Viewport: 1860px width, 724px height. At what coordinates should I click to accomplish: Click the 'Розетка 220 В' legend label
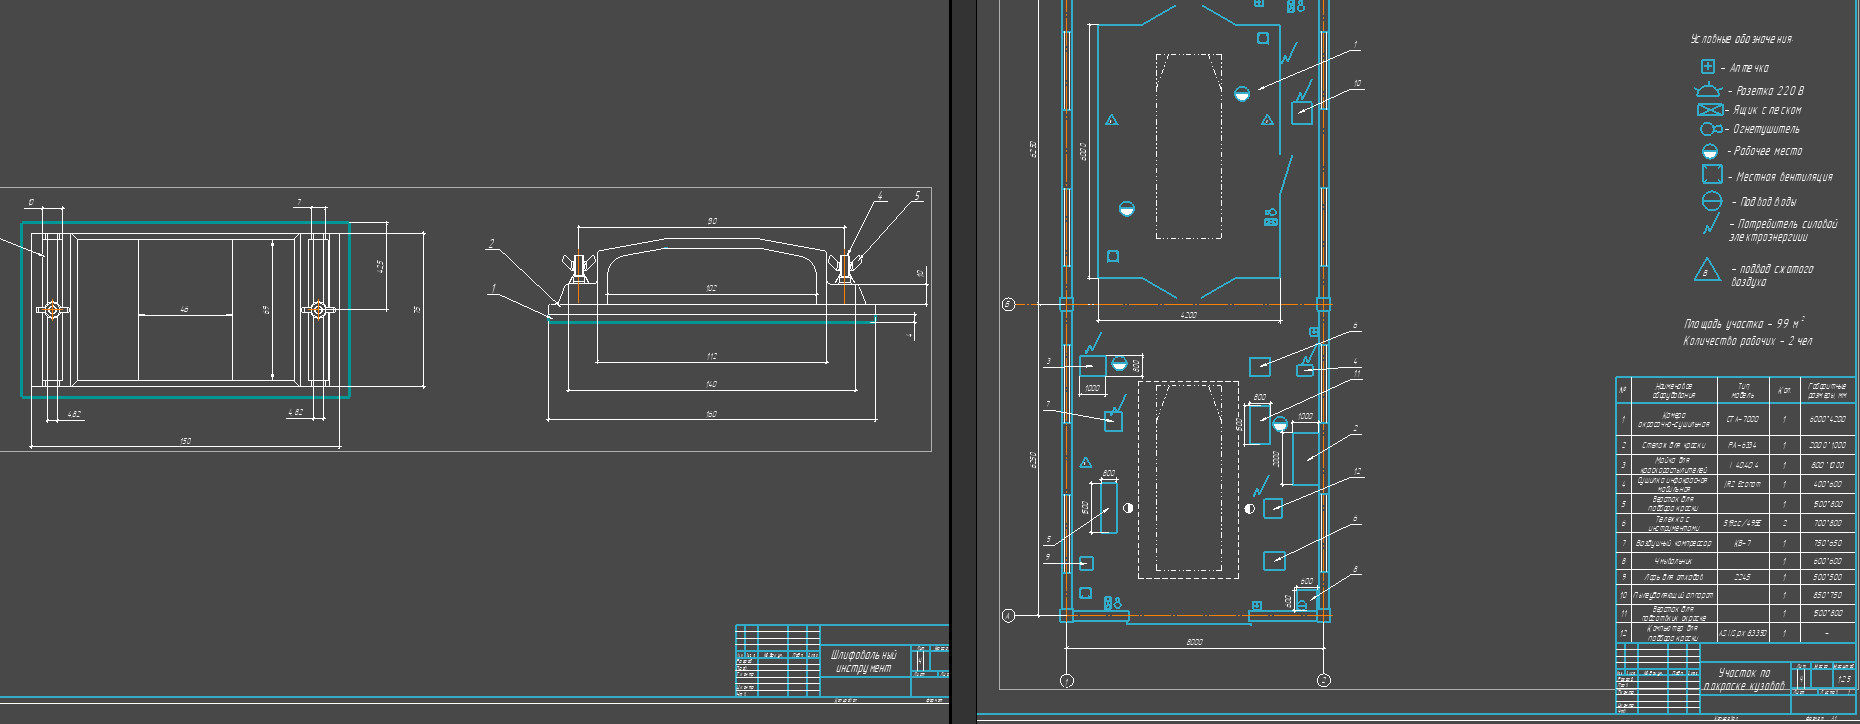tap(1770, 91)
